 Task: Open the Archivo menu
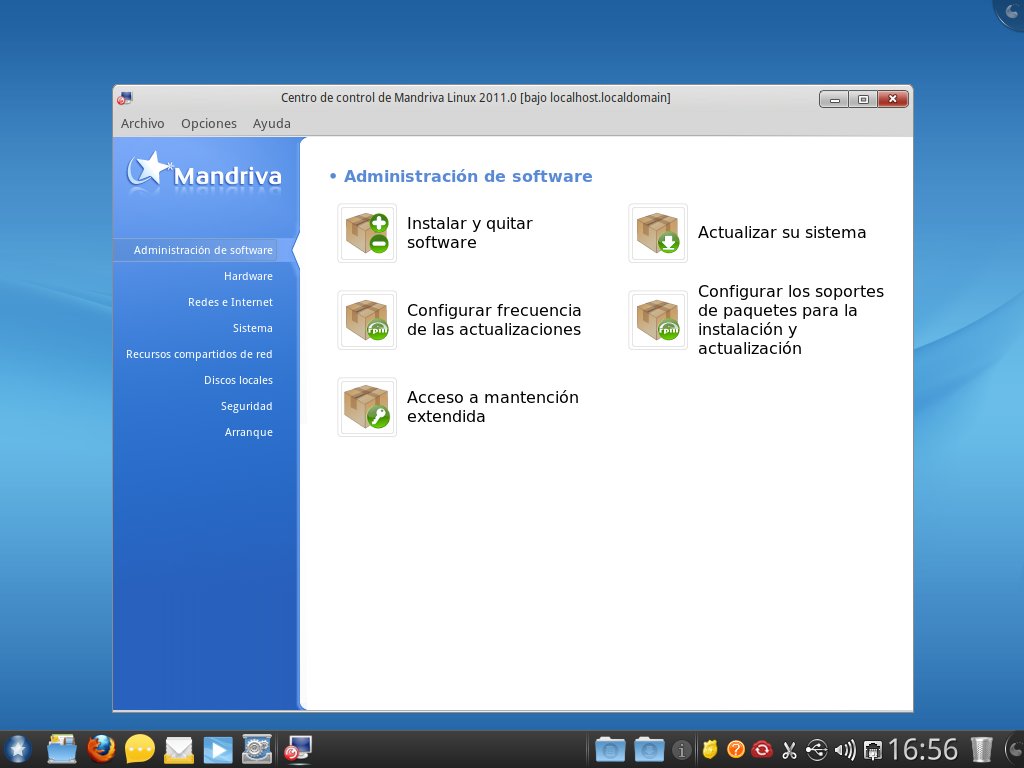tap(142, 123)
